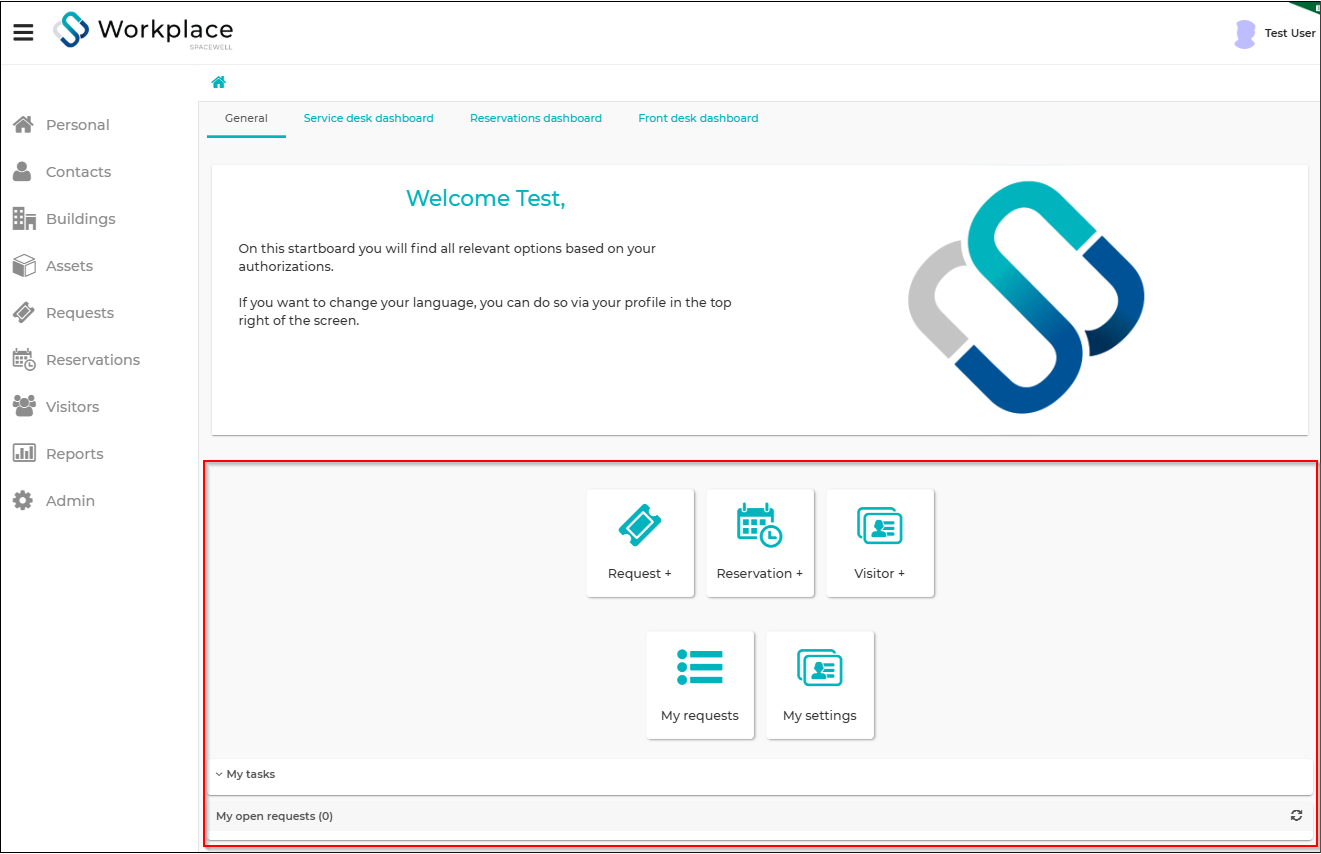This screenshot has height=854, width=1321.
Task: Open the hamburger navigation menu
Action: point(23,33)
